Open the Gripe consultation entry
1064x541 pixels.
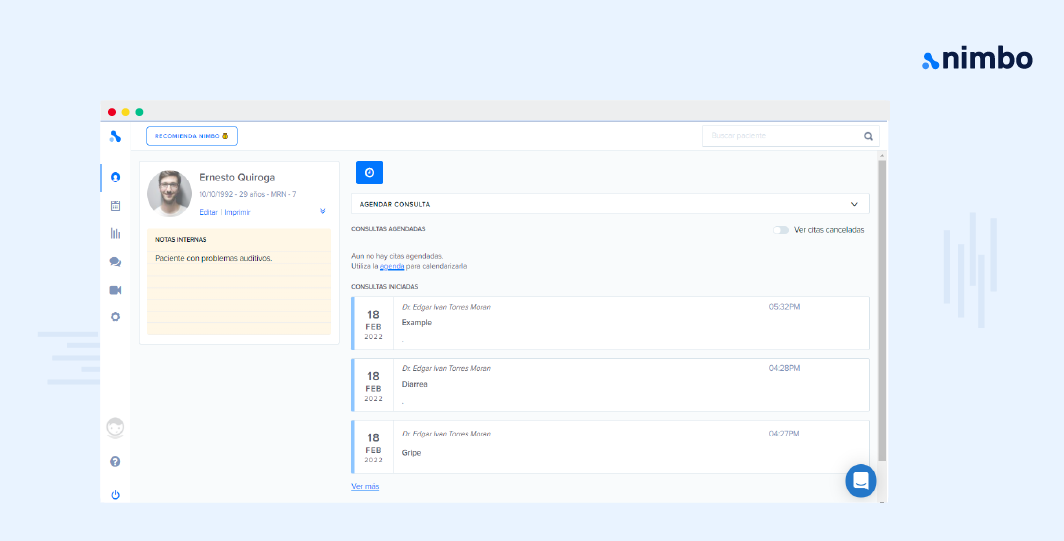coord(610,447)
